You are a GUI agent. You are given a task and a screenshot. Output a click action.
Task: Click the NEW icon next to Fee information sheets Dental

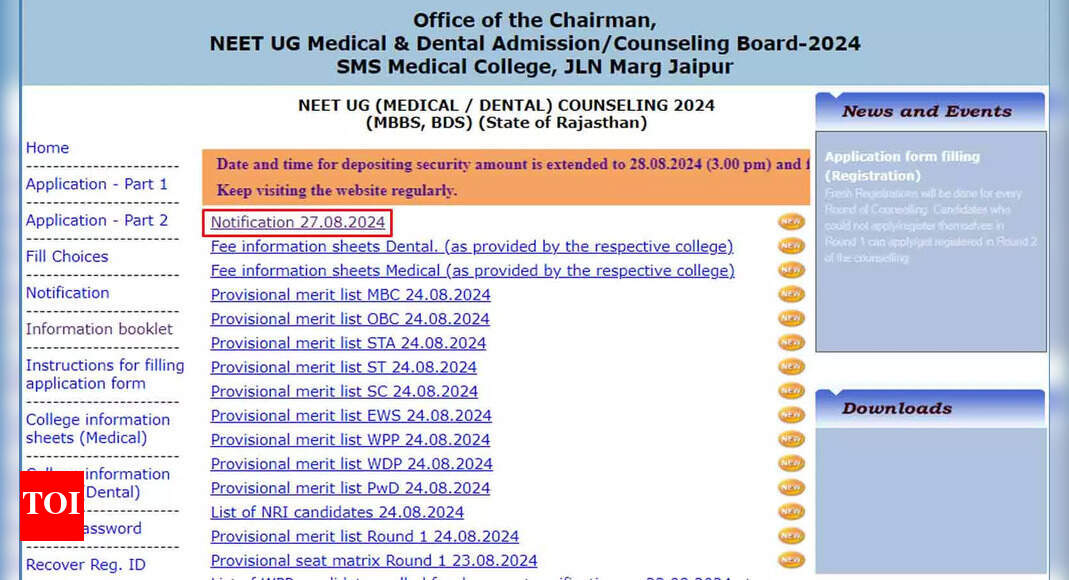(790, 246)
